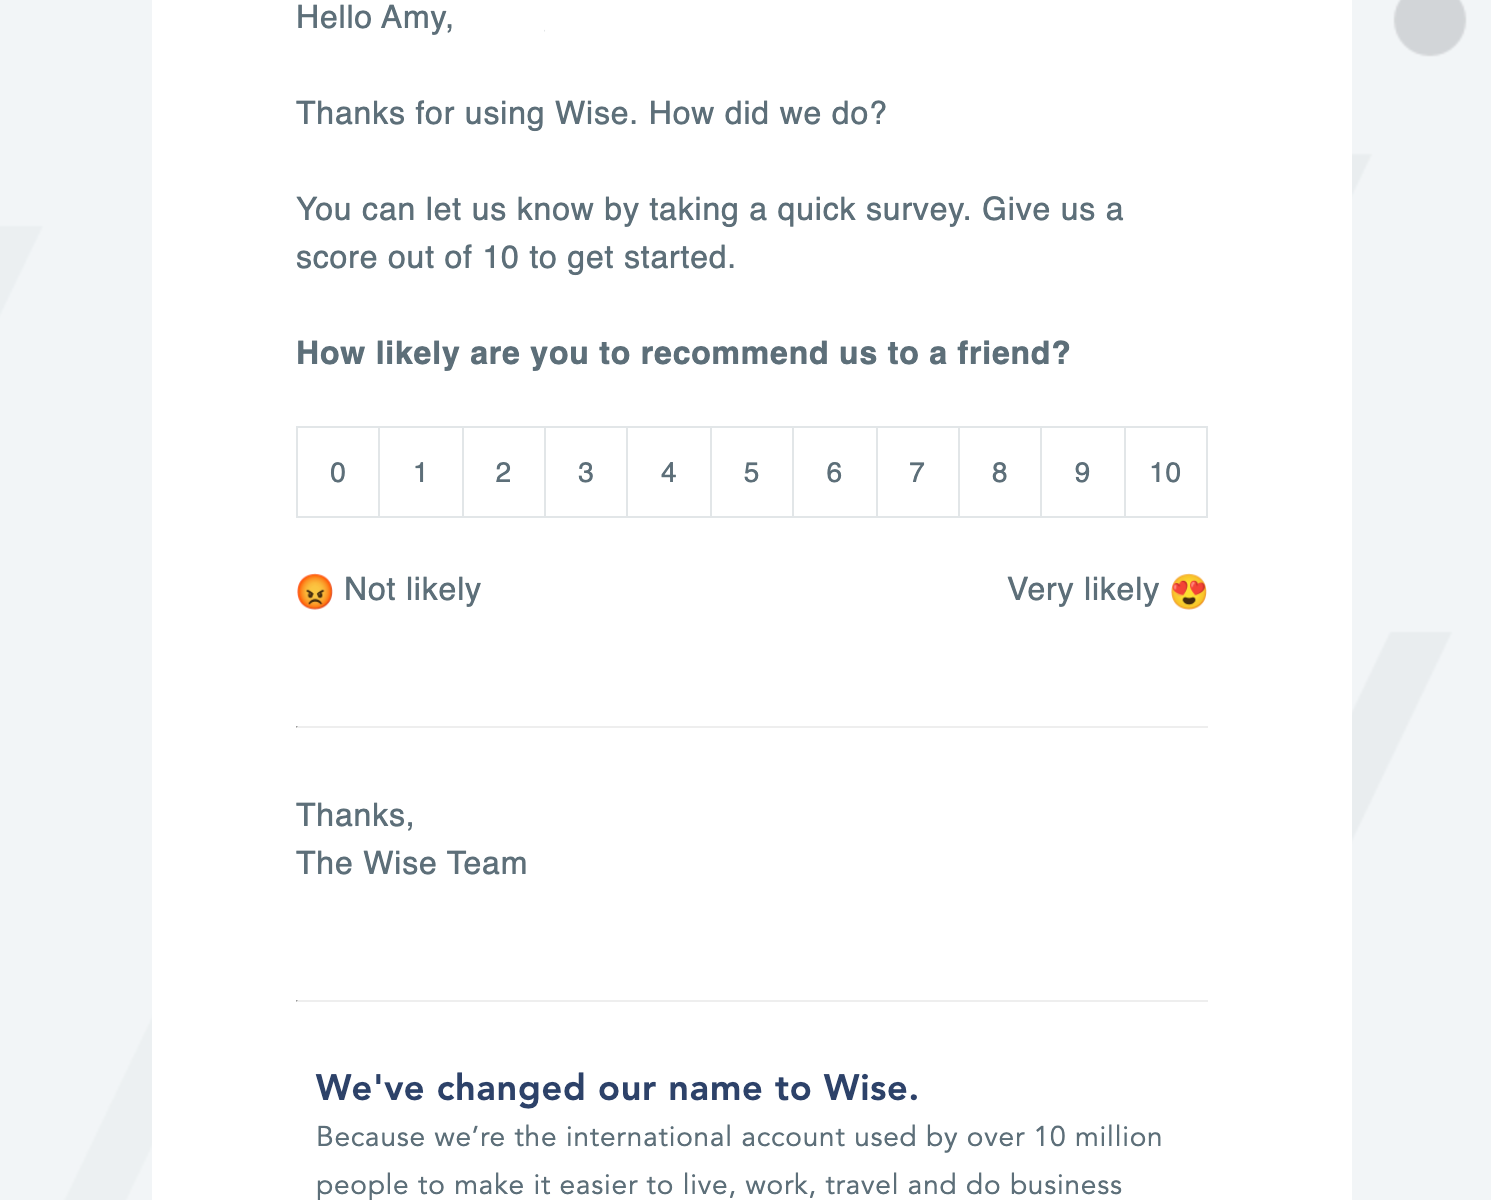Pick rating 2 on the scale
The width and height of the screenshot is (1491, 1200).
pyautogui.click(x=503, y=472)
